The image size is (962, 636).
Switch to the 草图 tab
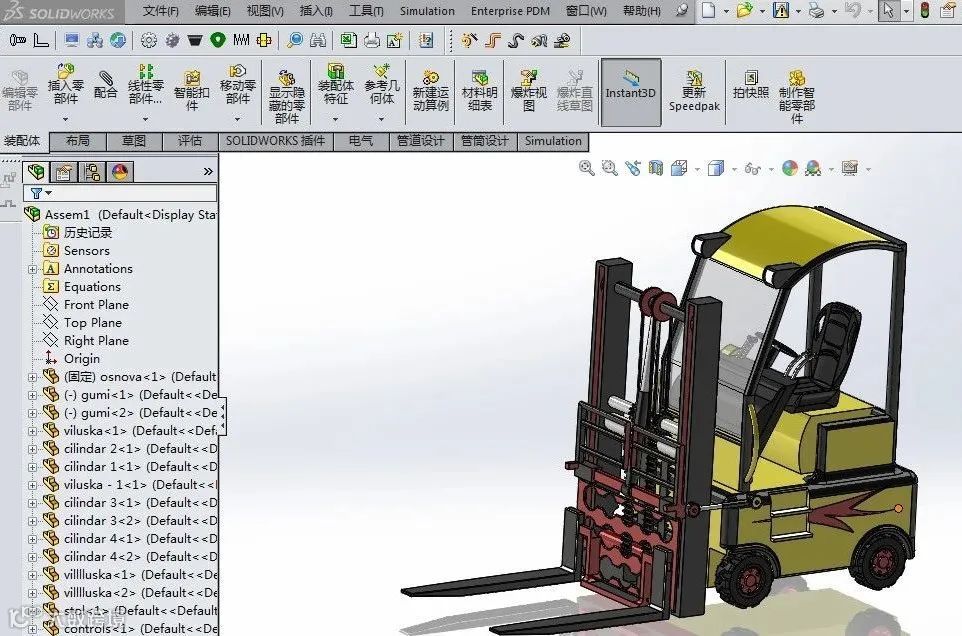(x=134, y=141)
